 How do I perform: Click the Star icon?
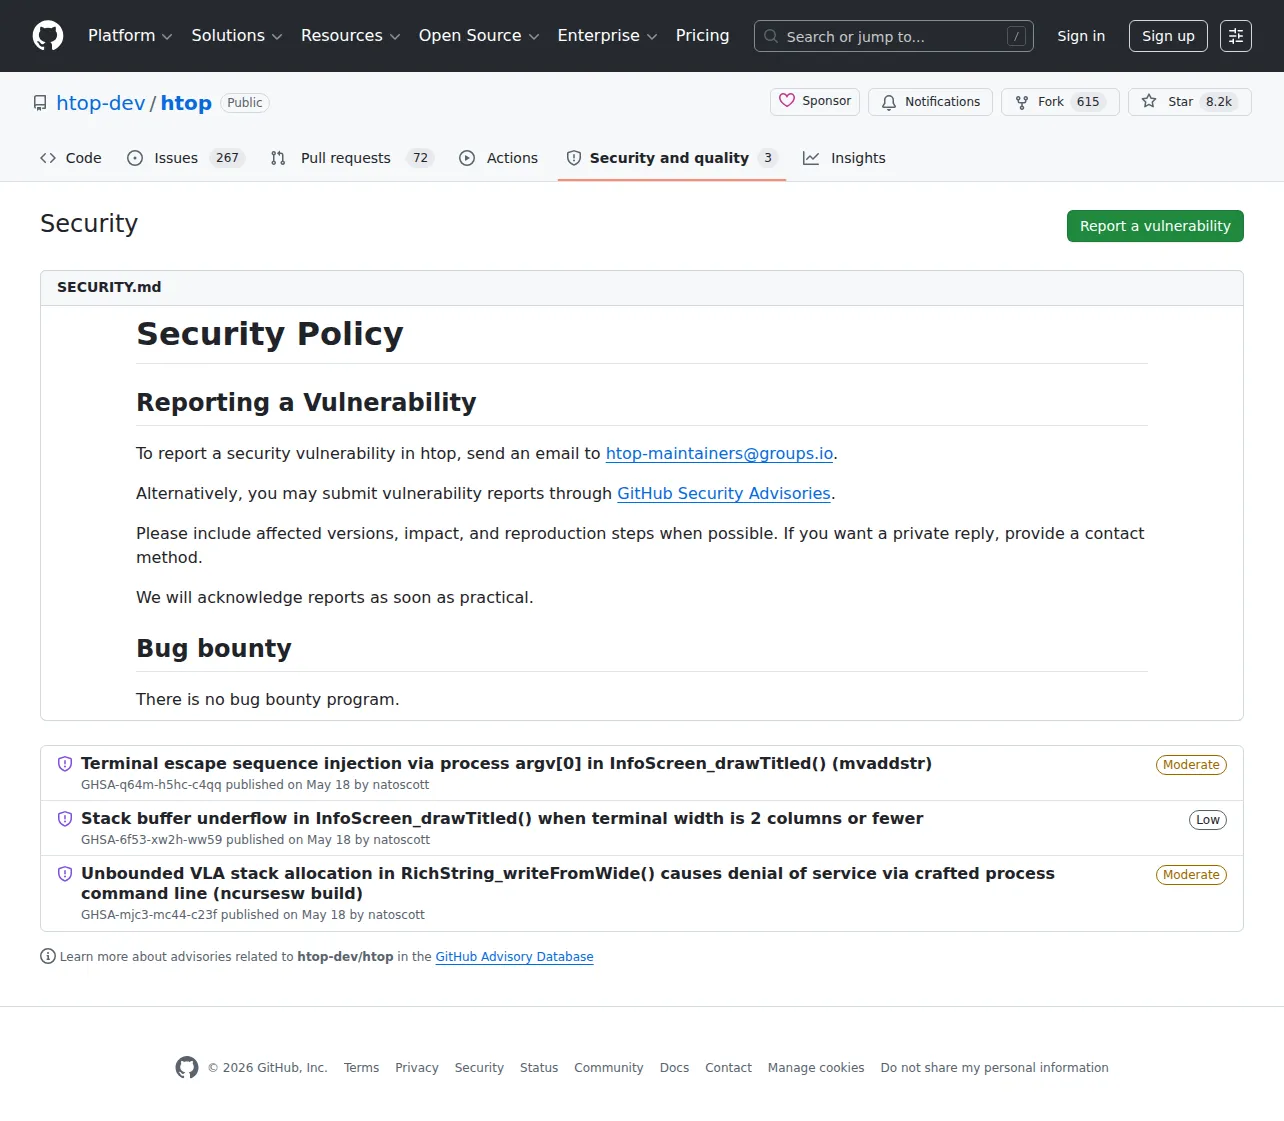(1149, 102)
